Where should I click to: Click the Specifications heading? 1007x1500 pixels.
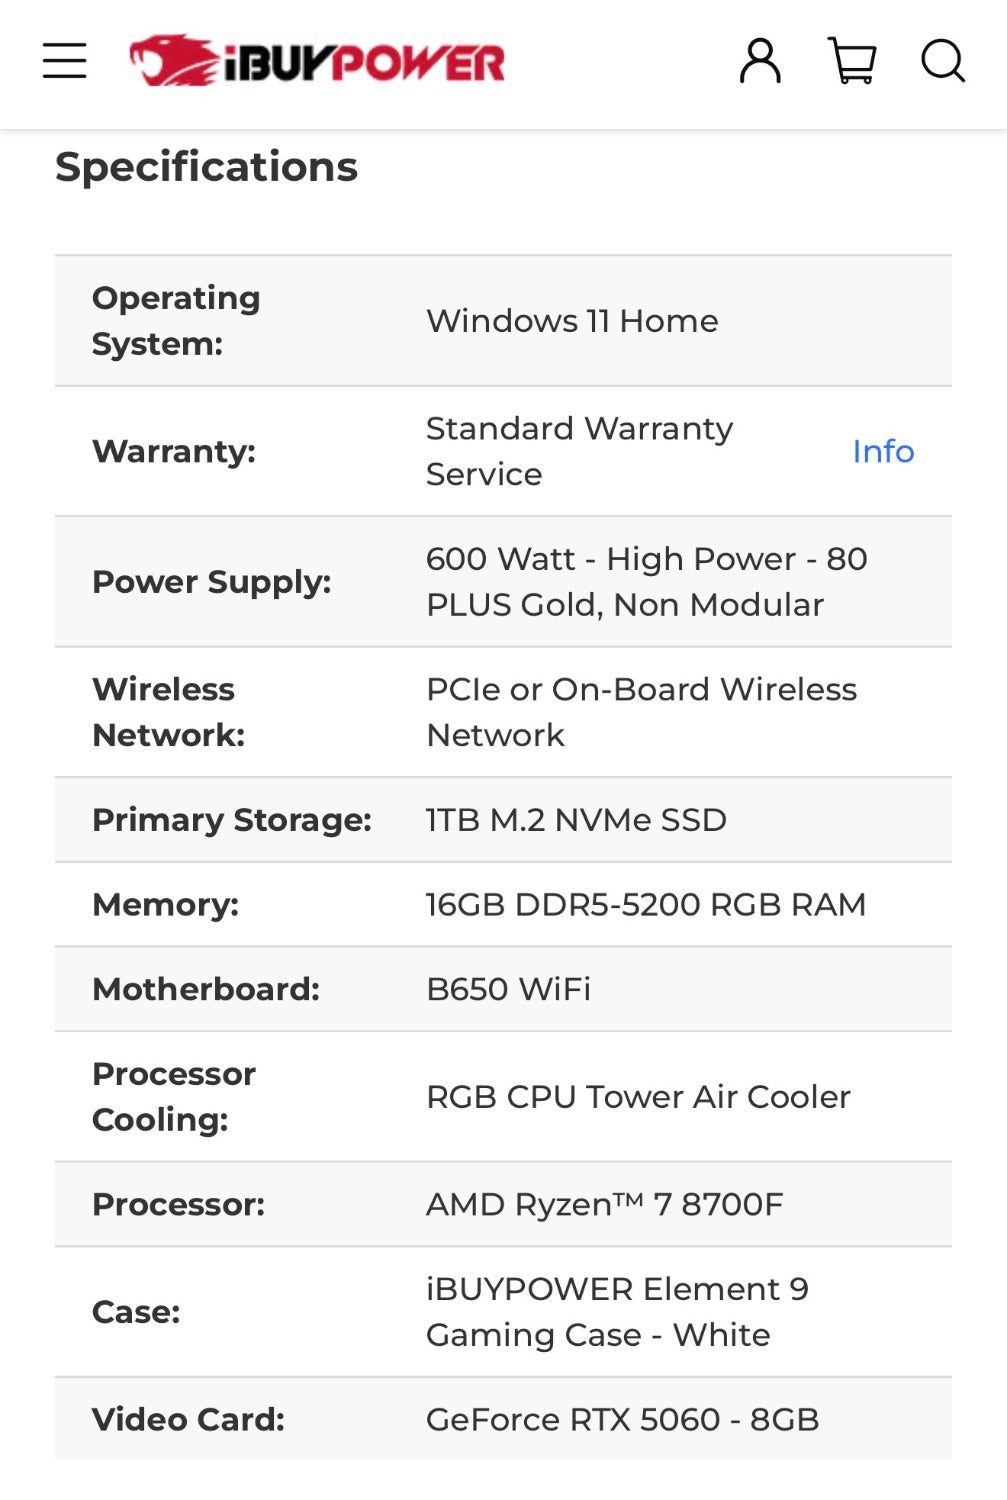pos(206,167)
